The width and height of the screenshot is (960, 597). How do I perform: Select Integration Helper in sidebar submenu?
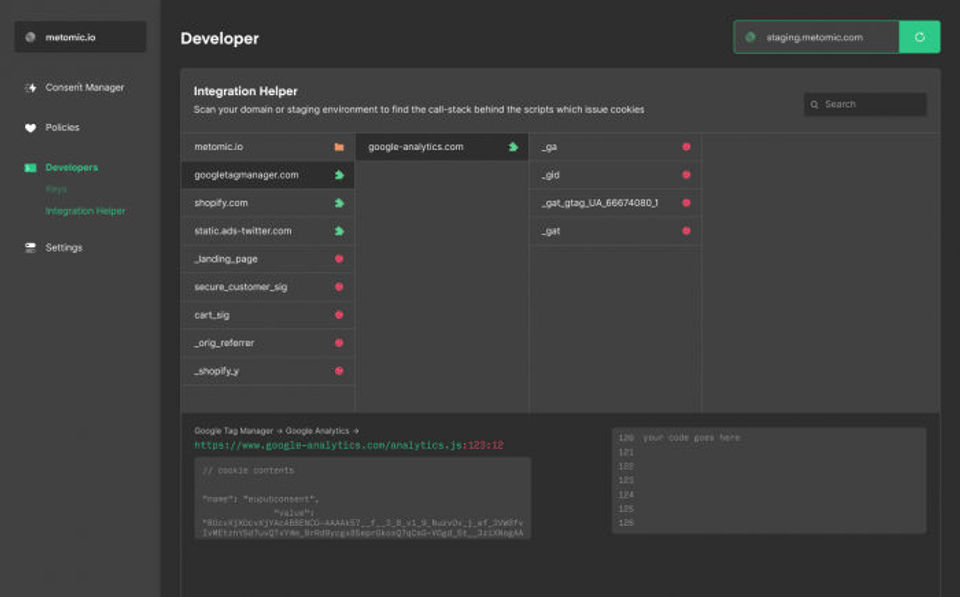[85, 211]
